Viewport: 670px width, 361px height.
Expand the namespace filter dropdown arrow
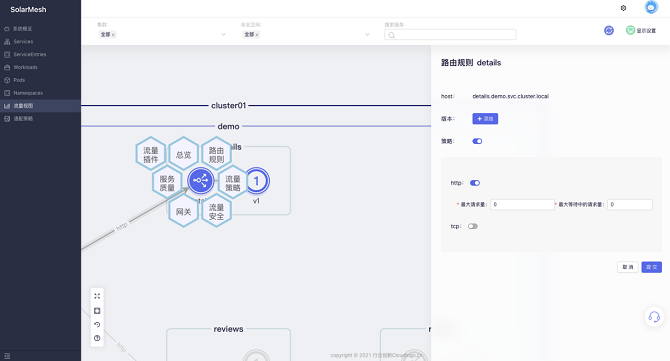coord(367,35)
